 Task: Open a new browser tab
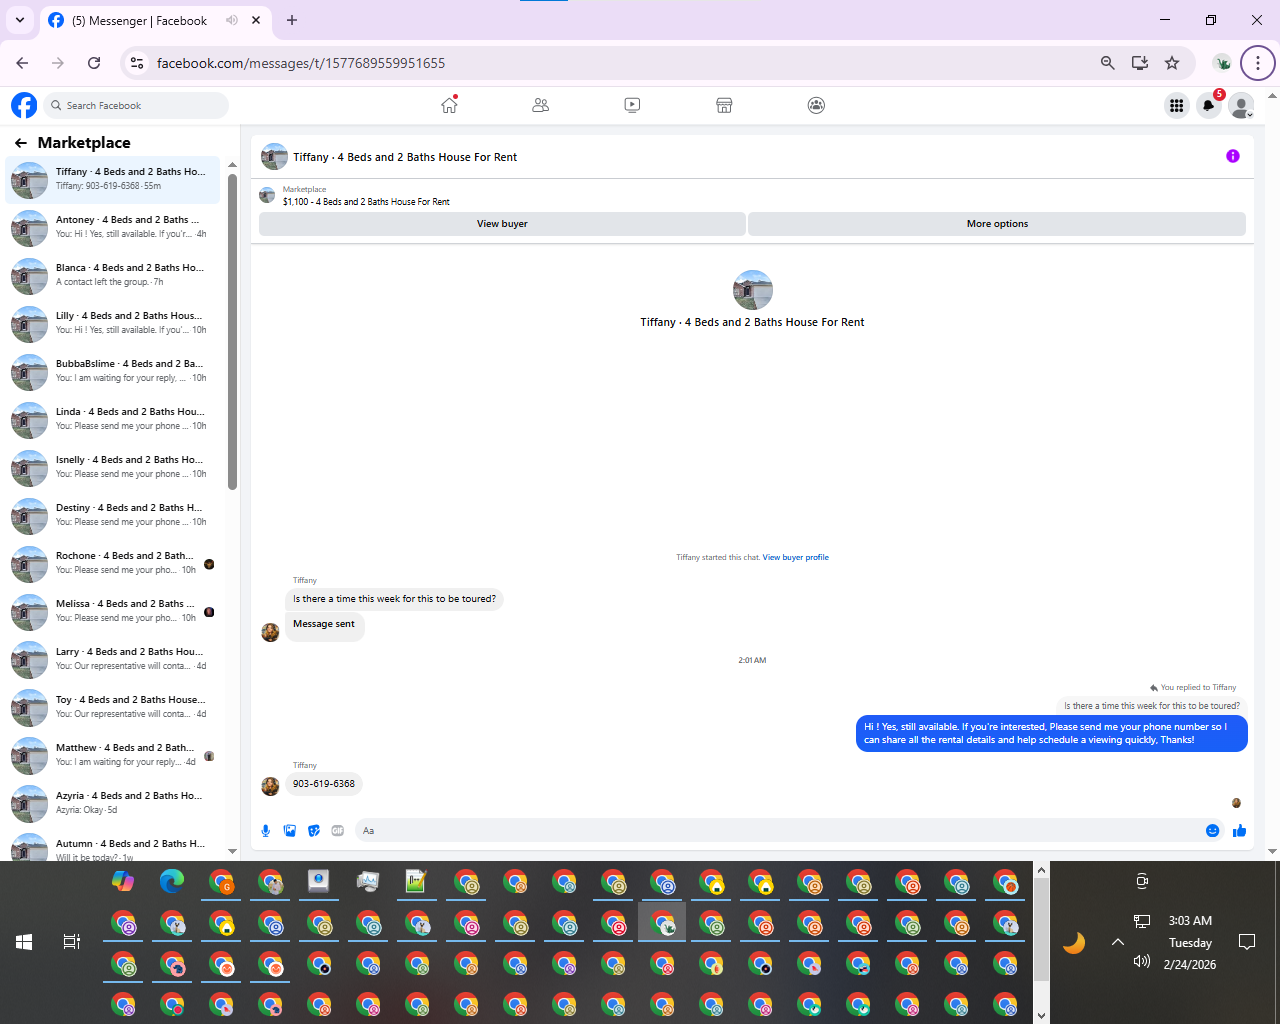(x=292, y=20)
